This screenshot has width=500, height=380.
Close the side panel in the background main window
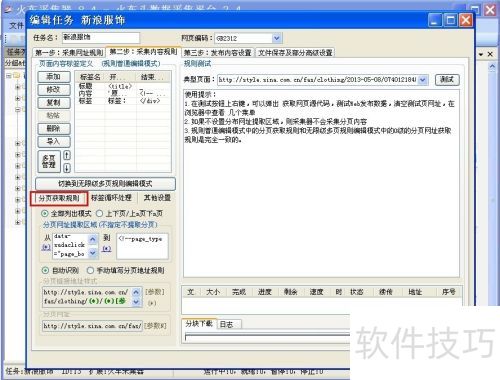pos(490,54)
